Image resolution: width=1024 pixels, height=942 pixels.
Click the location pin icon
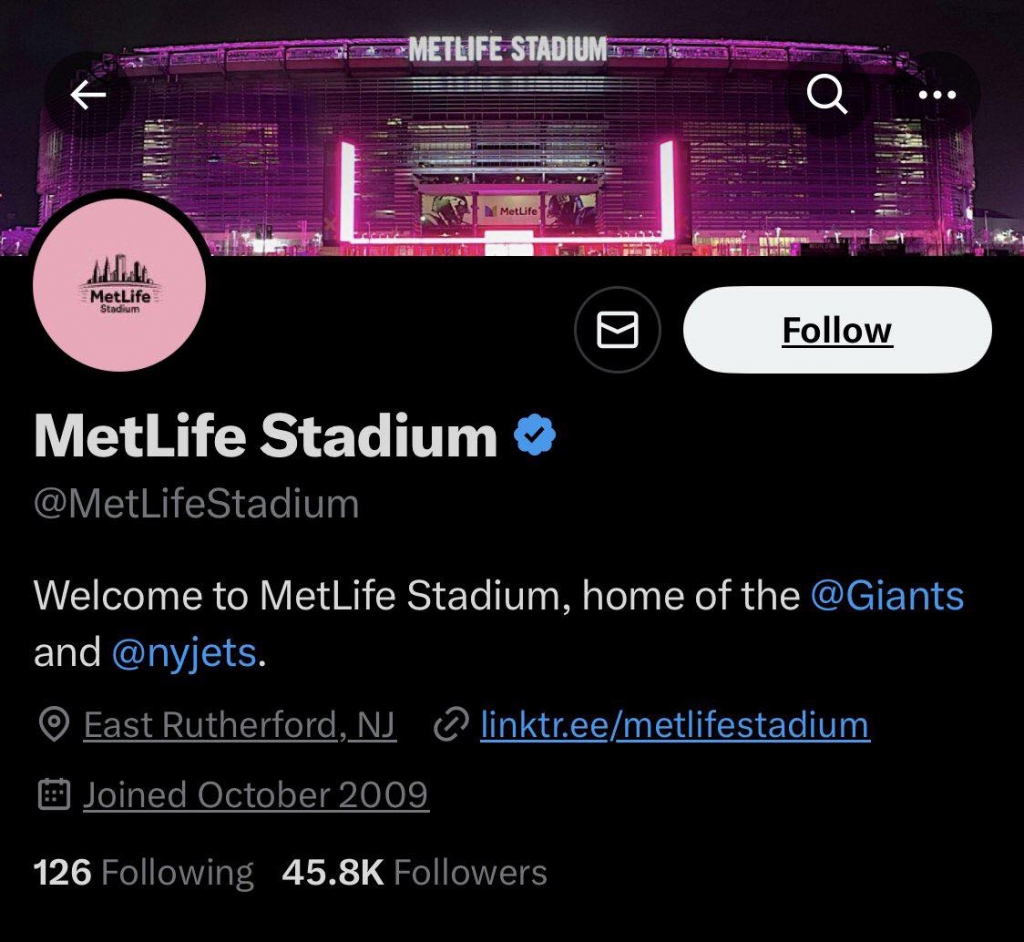click(52, 725)
